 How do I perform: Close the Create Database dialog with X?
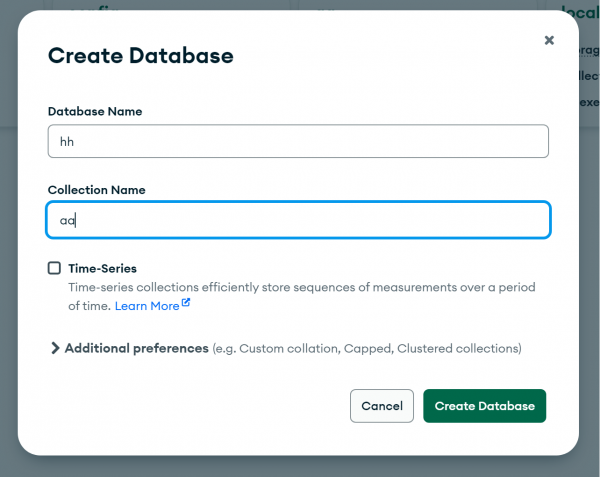549,40
